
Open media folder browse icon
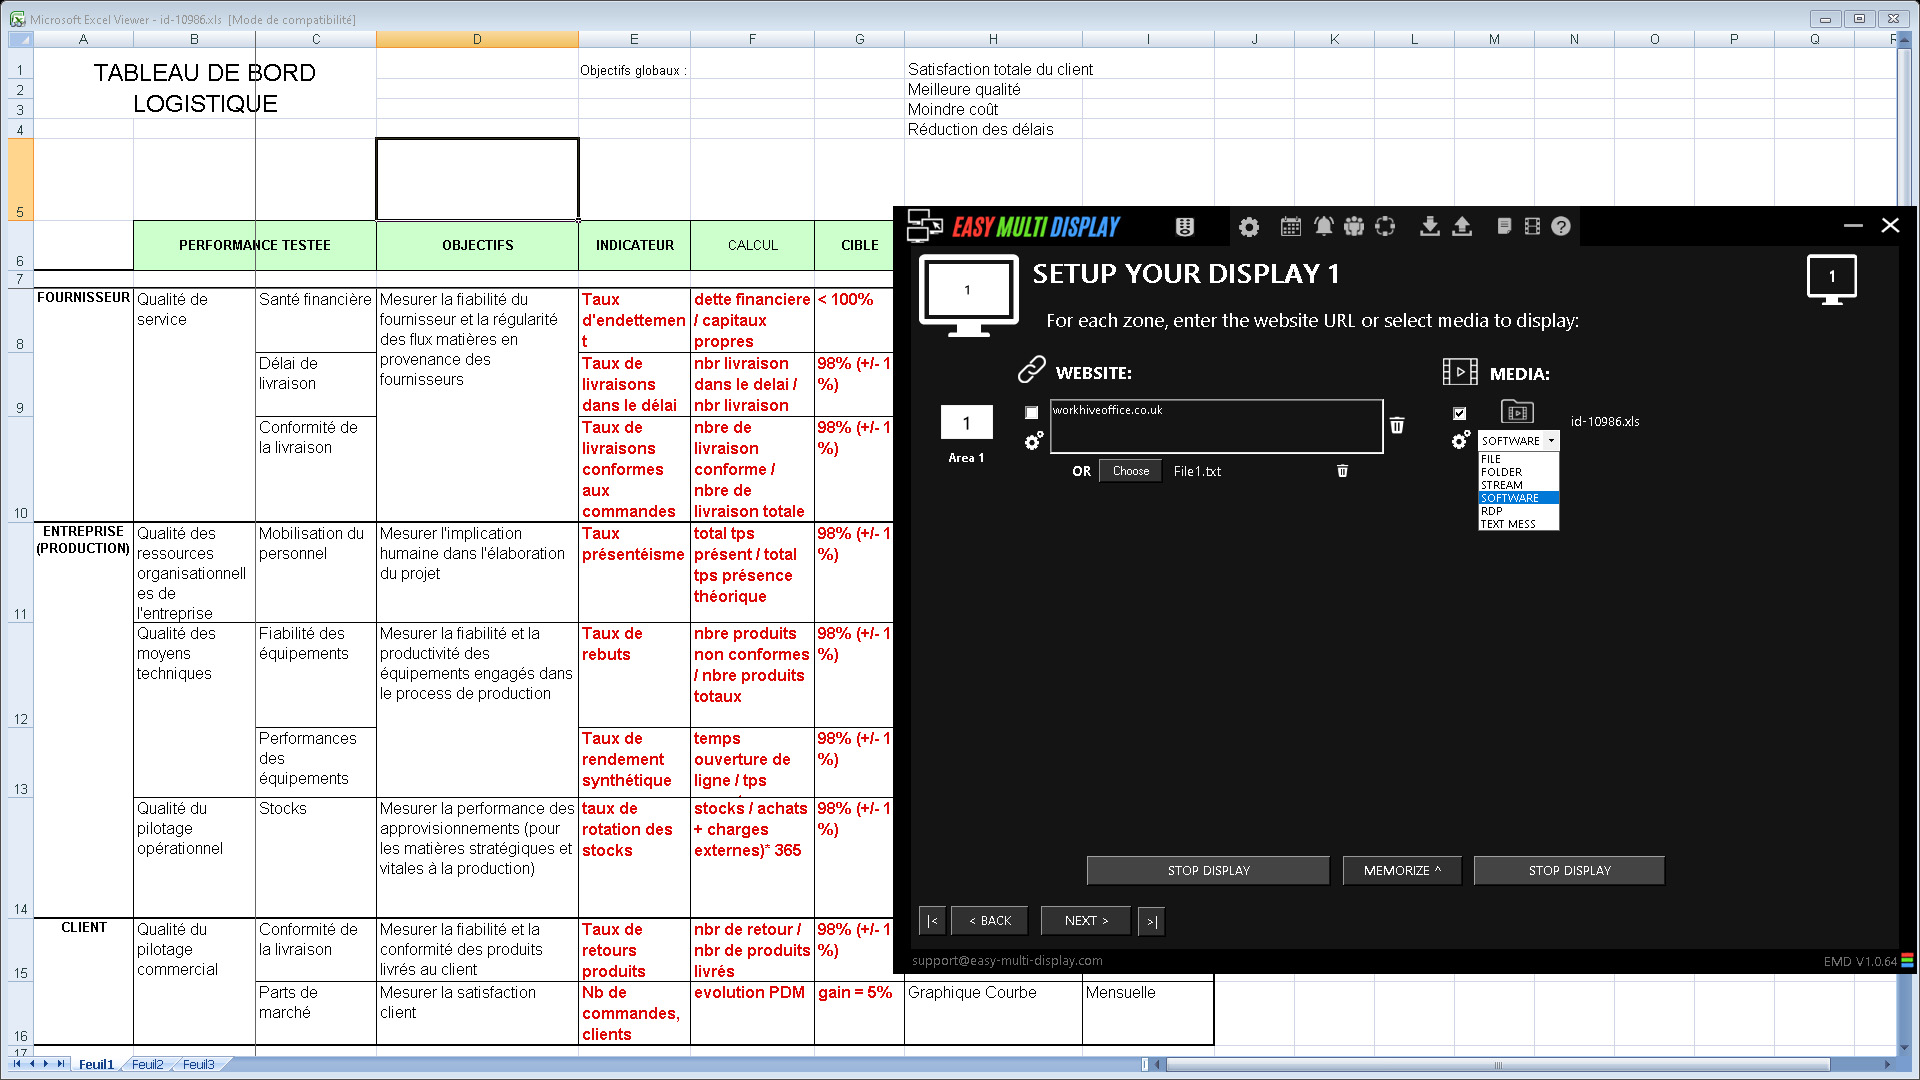[x=1517, y=412]
